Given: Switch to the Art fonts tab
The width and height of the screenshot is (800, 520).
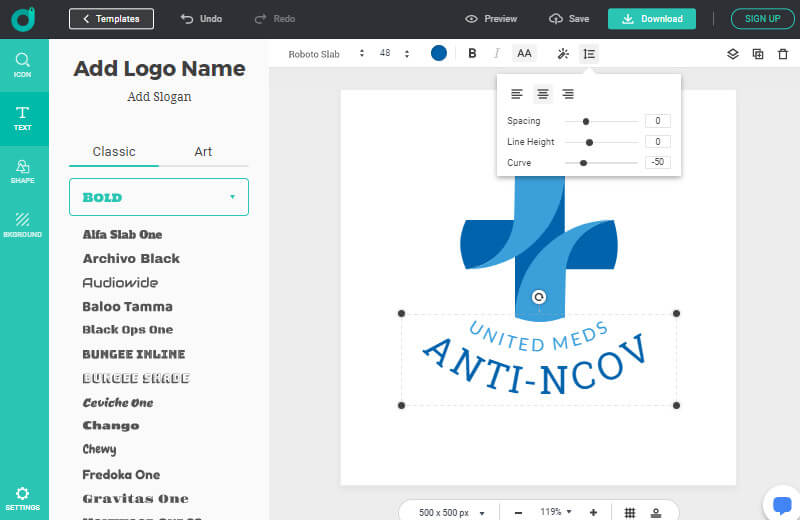Looking at the screenshot, I should tap(203, 152).
